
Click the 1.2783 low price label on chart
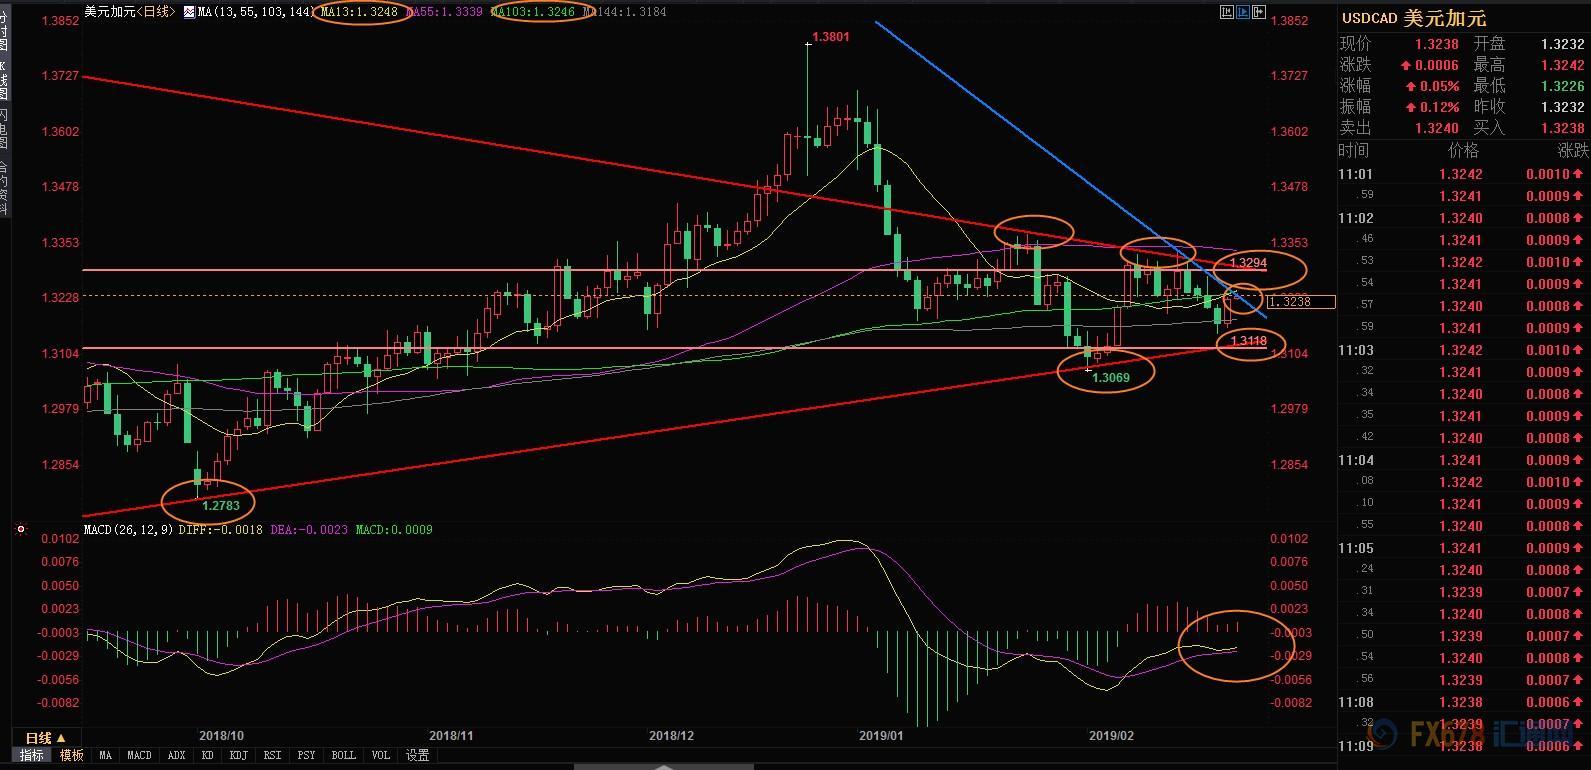tap(221, 505)
